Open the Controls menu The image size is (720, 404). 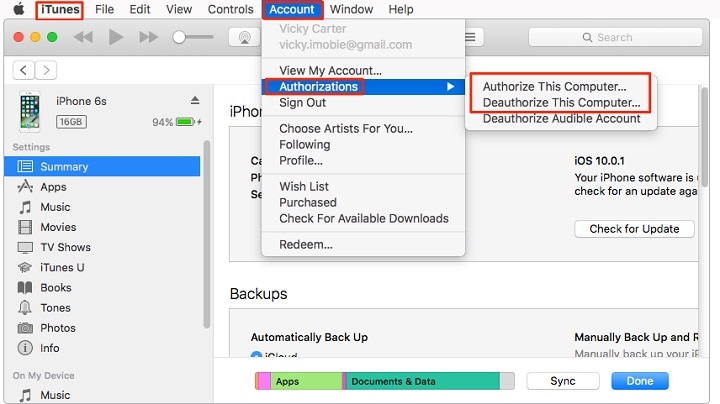(231, 10)
